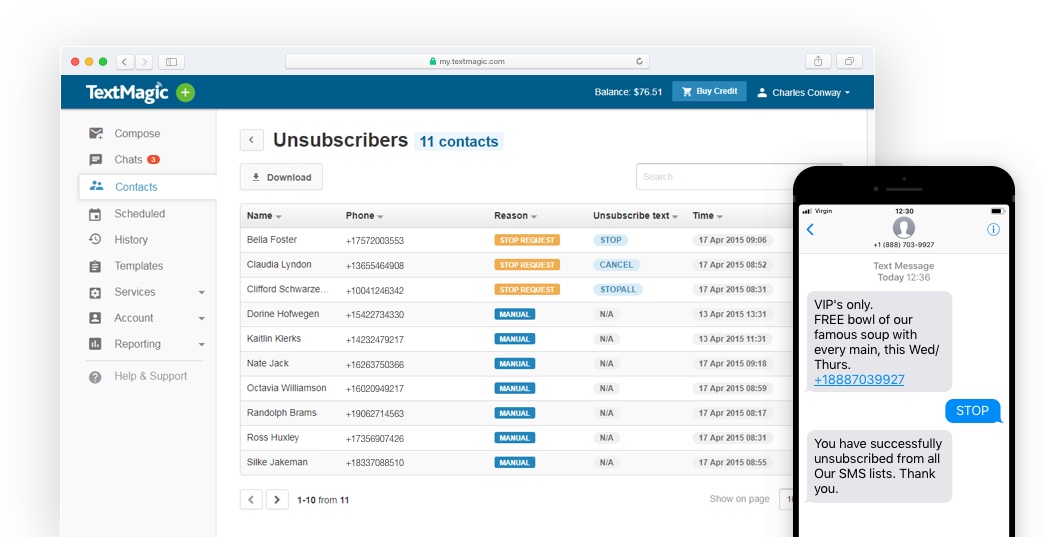The image size is (1045, 537).
Task: Open the Compose envelope icon in sidebar
Action: pyautogui.click(x=96, y=133)
